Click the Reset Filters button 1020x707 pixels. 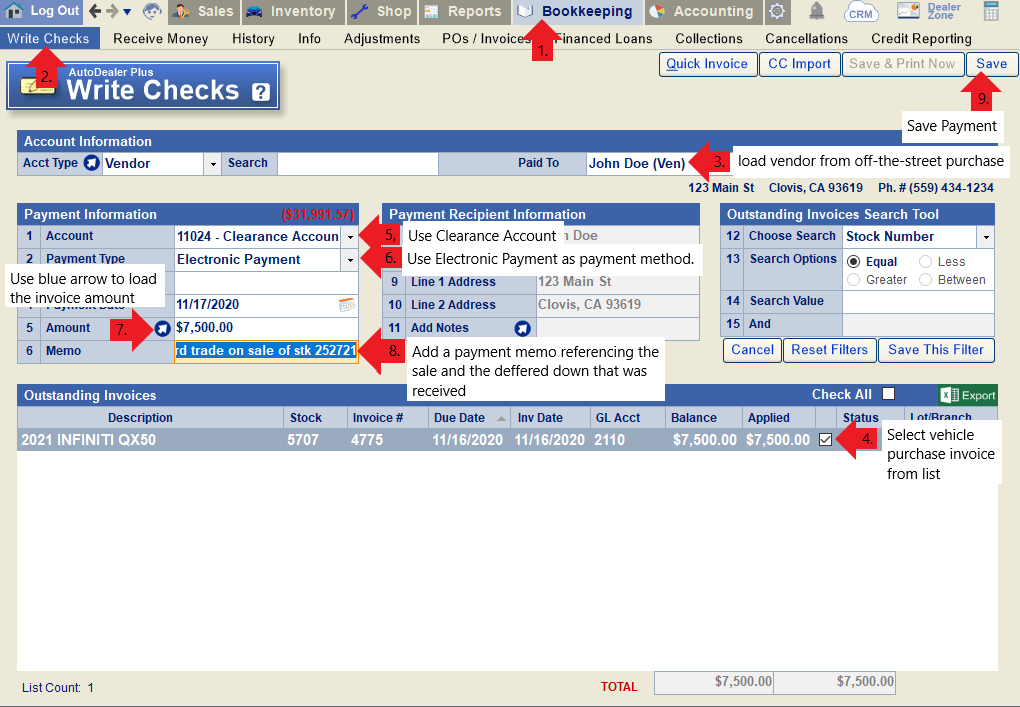(x=829, y=350)
